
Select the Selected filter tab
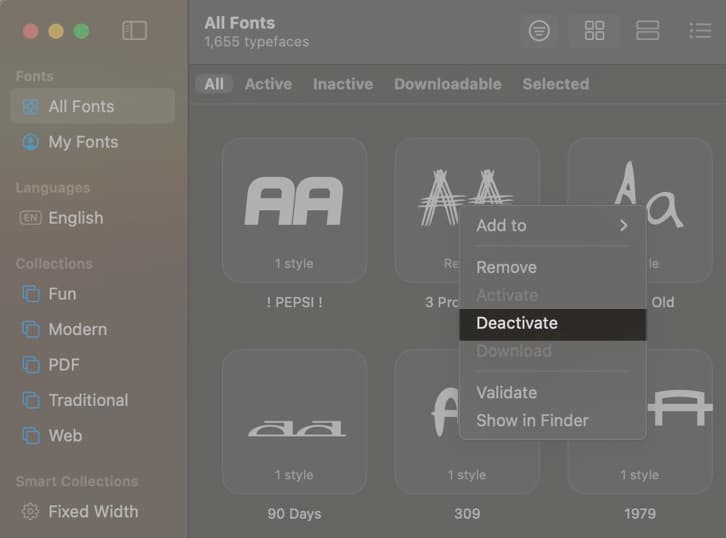click(x=556, y=84)
